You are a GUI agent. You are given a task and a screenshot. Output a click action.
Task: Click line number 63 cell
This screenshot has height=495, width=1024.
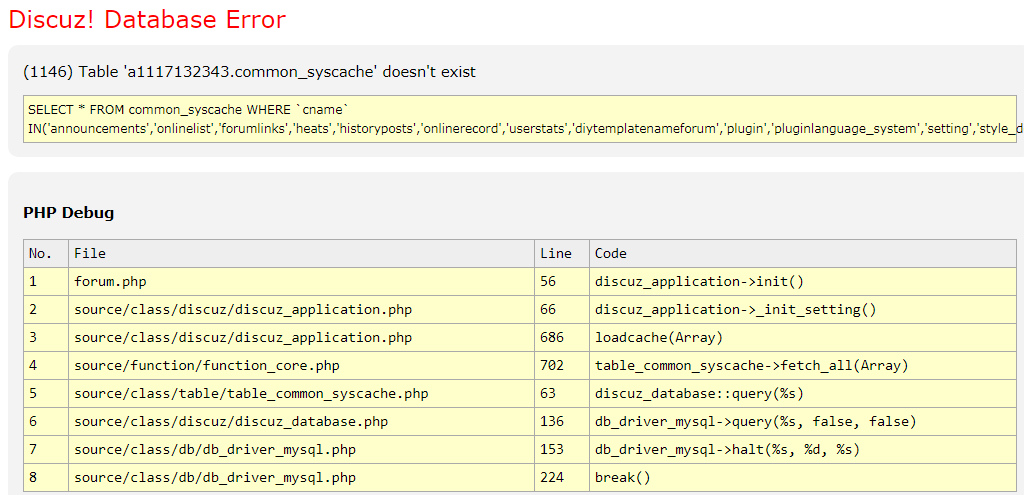point(562,394)
